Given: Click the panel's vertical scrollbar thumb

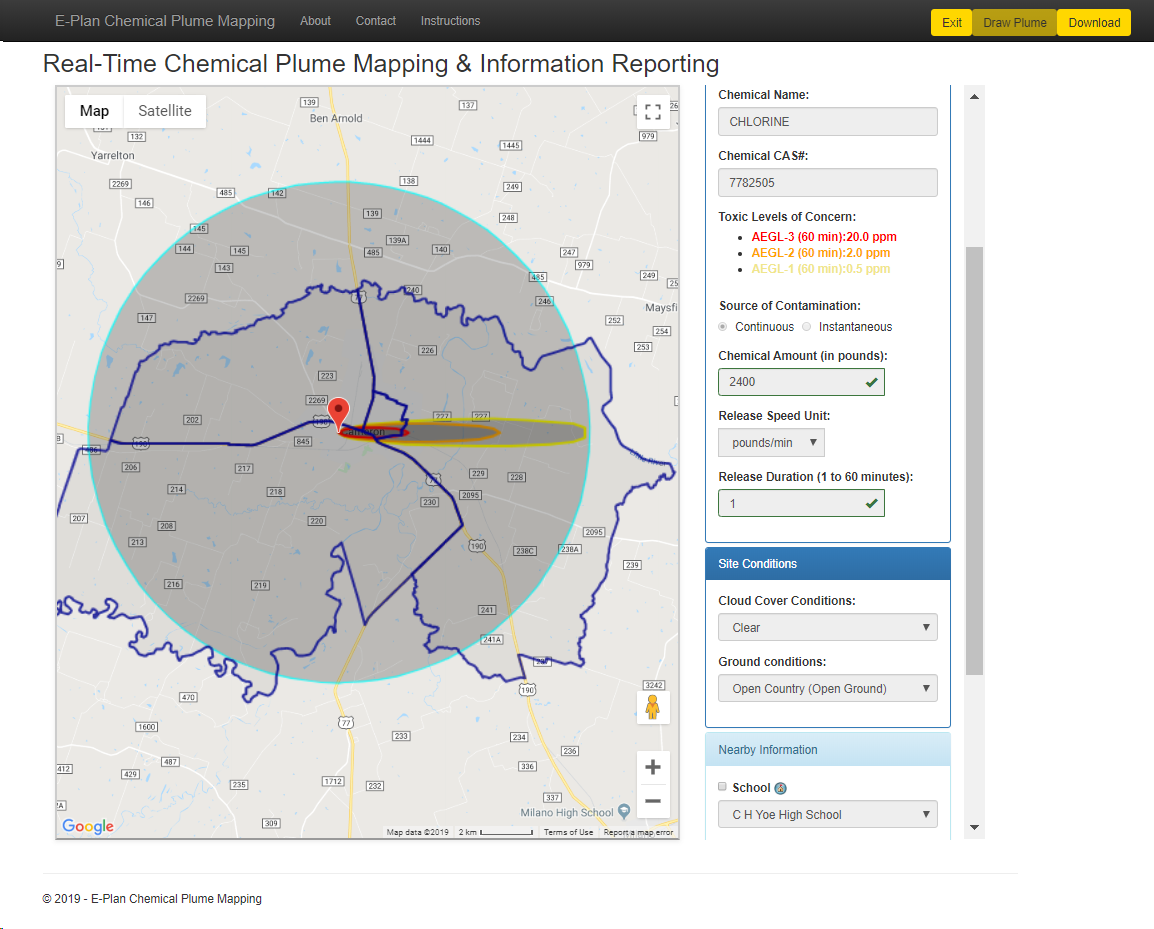Looking at the screenshot, I should [974, 460].
